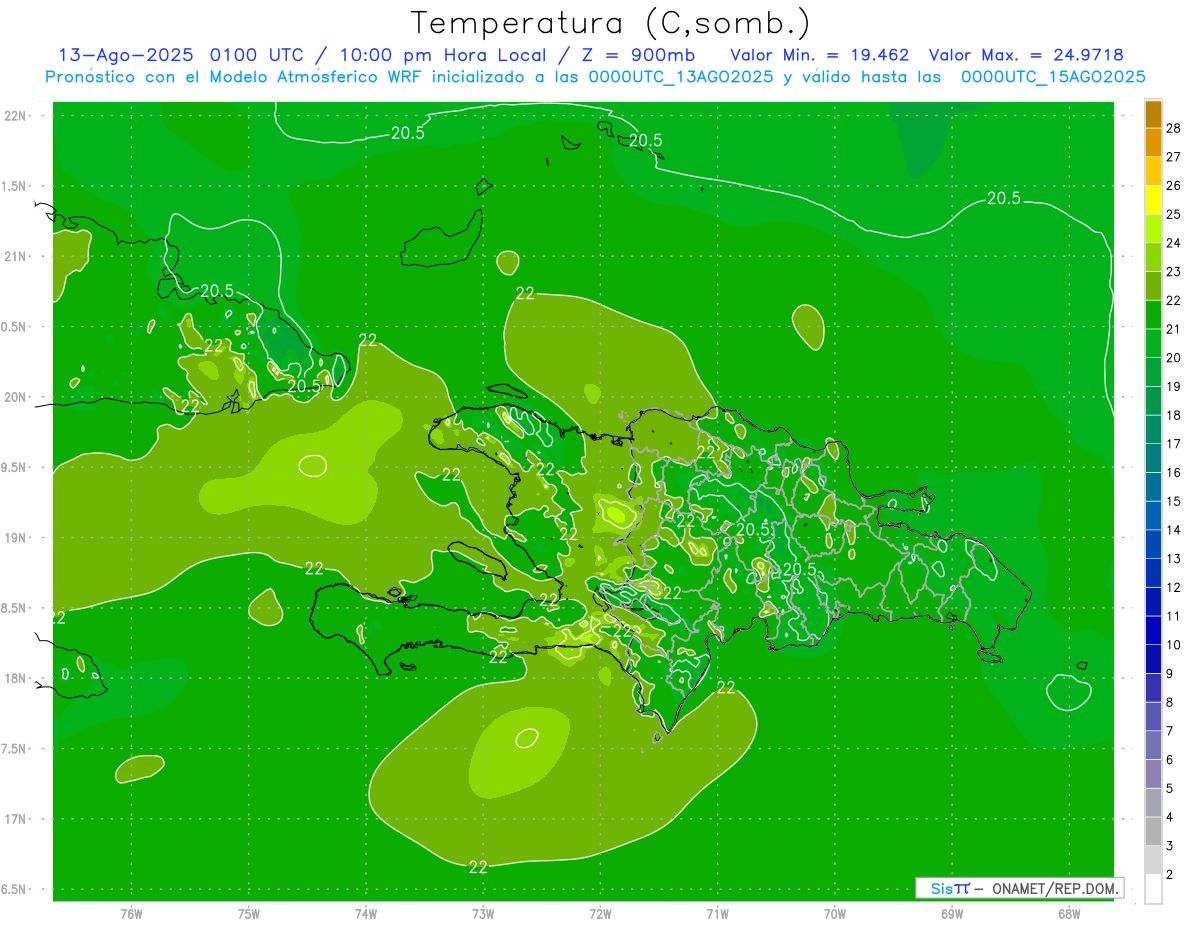
Task: Click the '22' contour label just above the 17N line
Action: [478, 867]
